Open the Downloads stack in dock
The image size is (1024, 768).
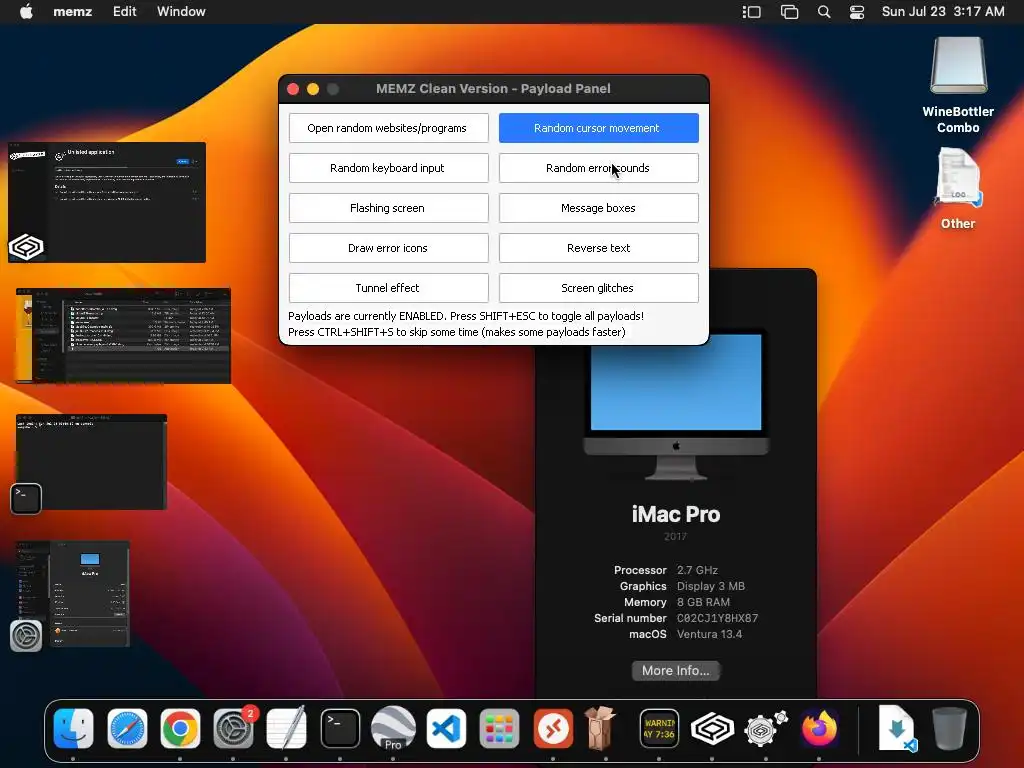coord(898,728)
